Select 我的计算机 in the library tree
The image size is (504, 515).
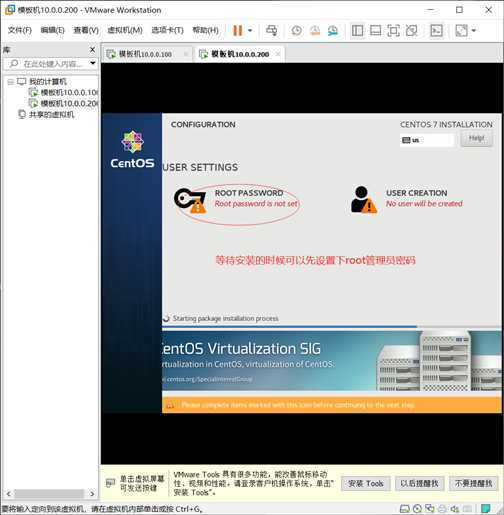[x=48, y=82]
